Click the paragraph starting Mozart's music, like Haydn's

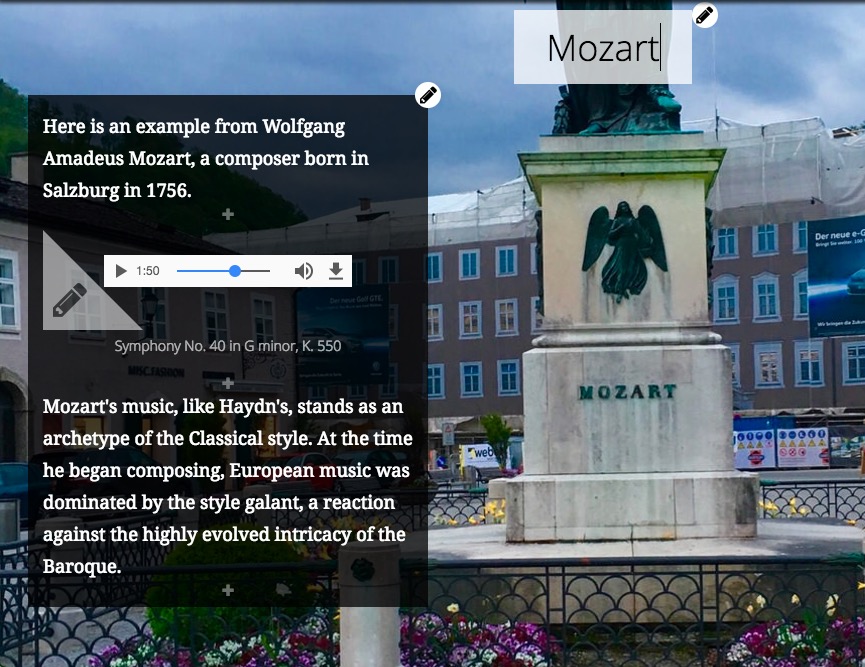[228, 486]
